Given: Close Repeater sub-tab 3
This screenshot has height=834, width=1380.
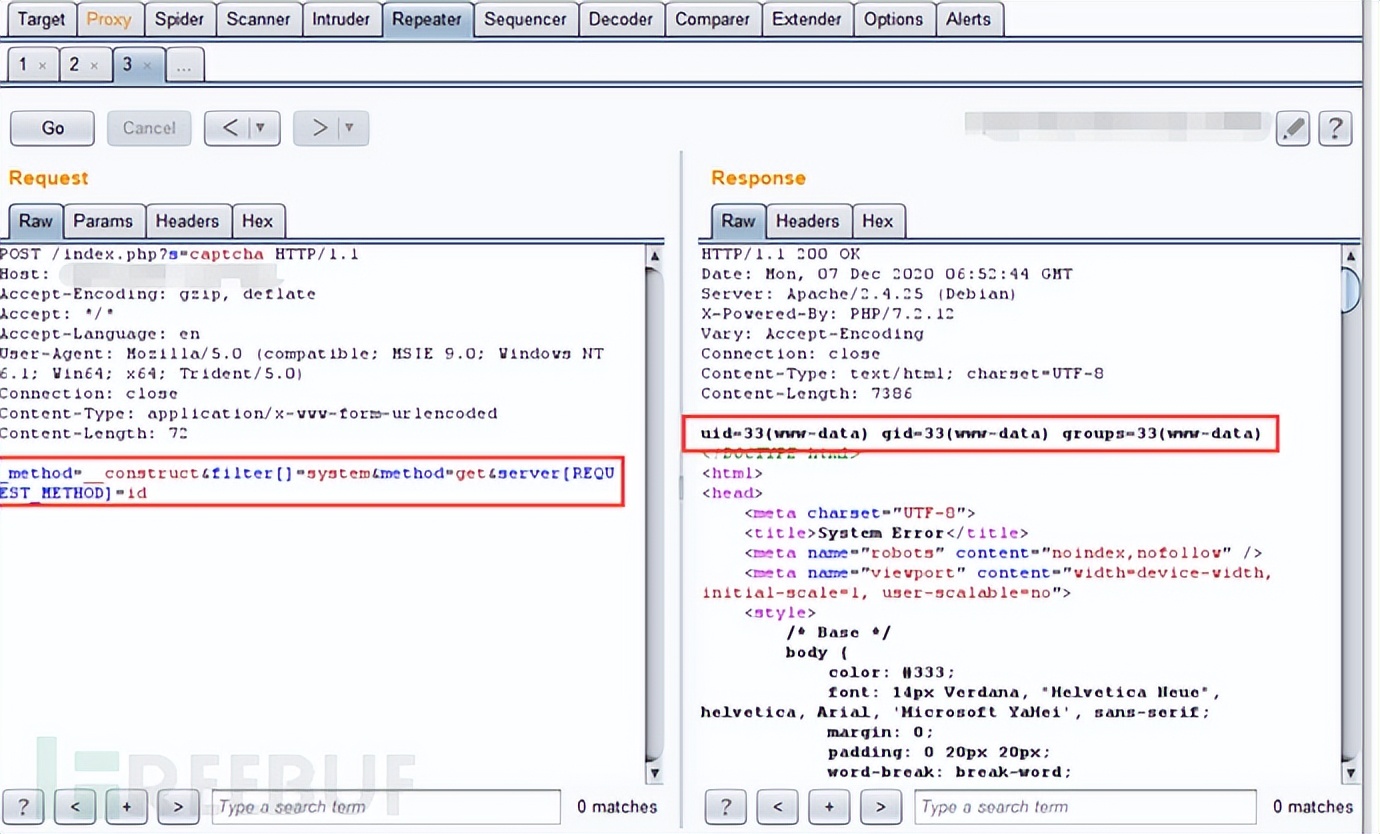Looking at the screenshot, I should pos(147,66).
